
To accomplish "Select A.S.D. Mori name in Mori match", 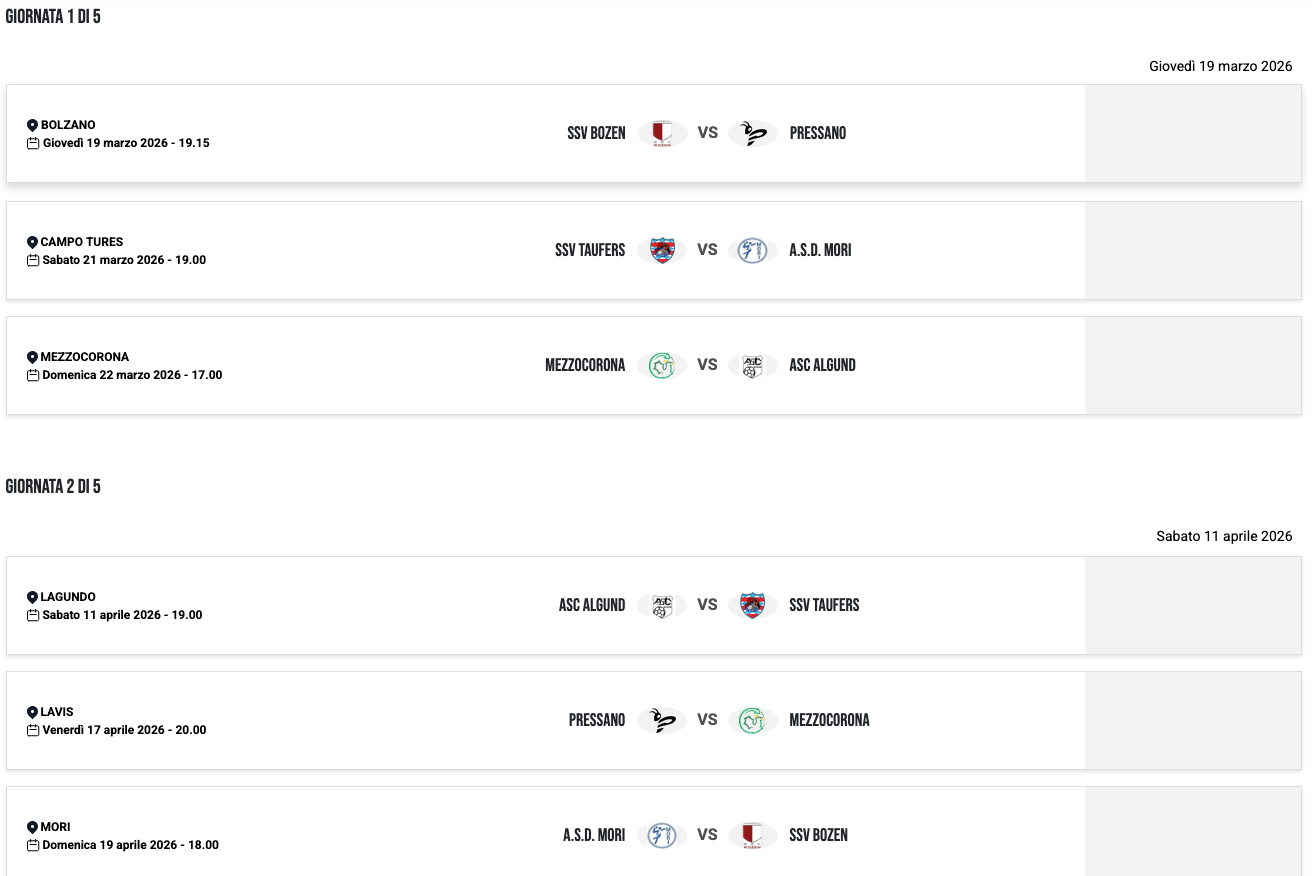I will pos(594,835).
